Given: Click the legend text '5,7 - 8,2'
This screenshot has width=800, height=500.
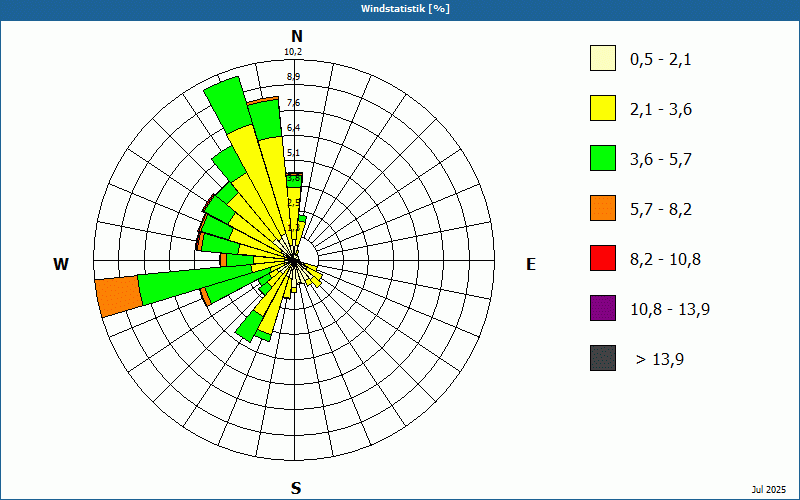Looking at the screenshot, I should (x=661, y=210).
